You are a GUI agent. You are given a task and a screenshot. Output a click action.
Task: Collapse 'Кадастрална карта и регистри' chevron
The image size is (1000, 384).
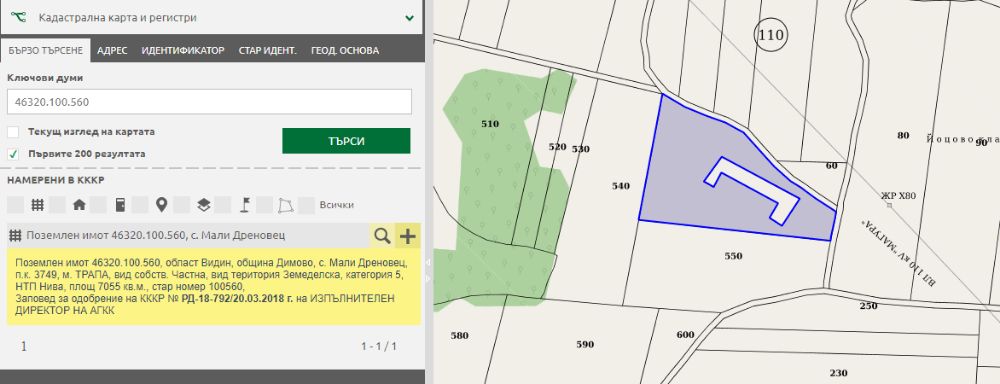[x=410, y=18]
